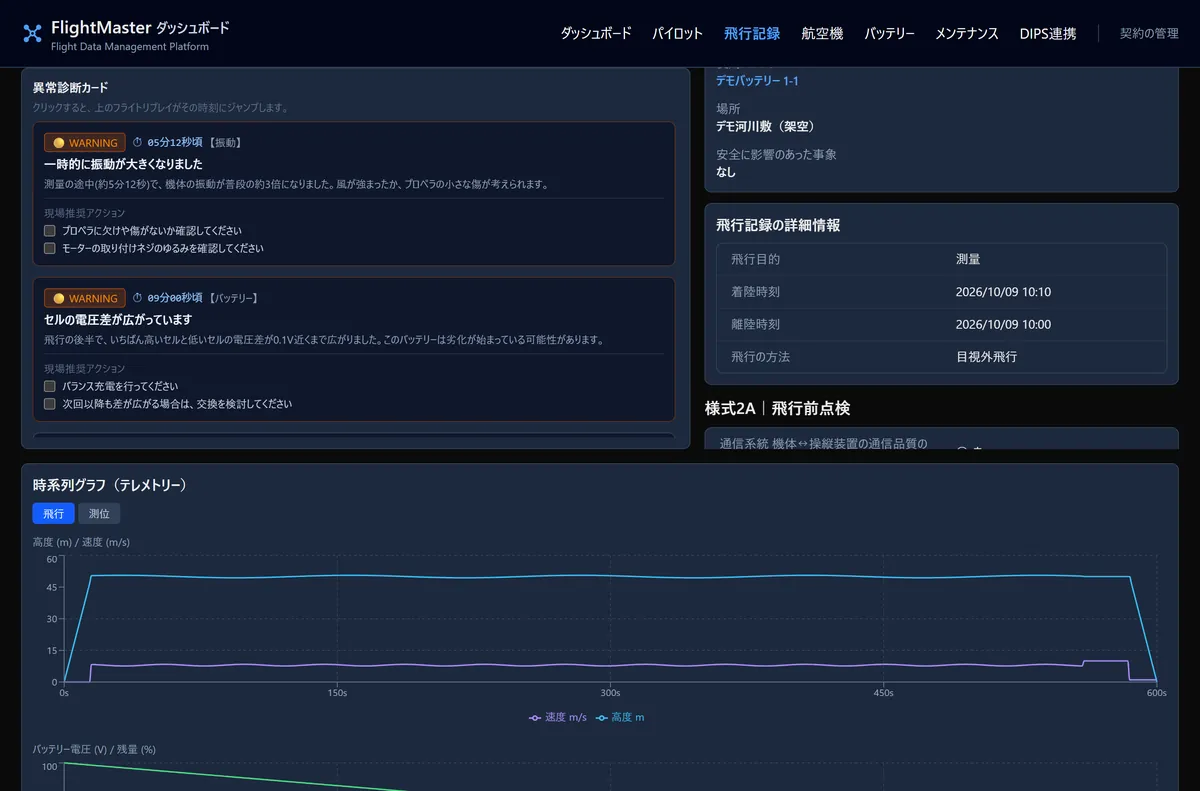Image resolution: width=1200 pixels, height=791 pixels.
Task: Click the clock icon beside 05分12秒頃
Action: tap(138, 143)
